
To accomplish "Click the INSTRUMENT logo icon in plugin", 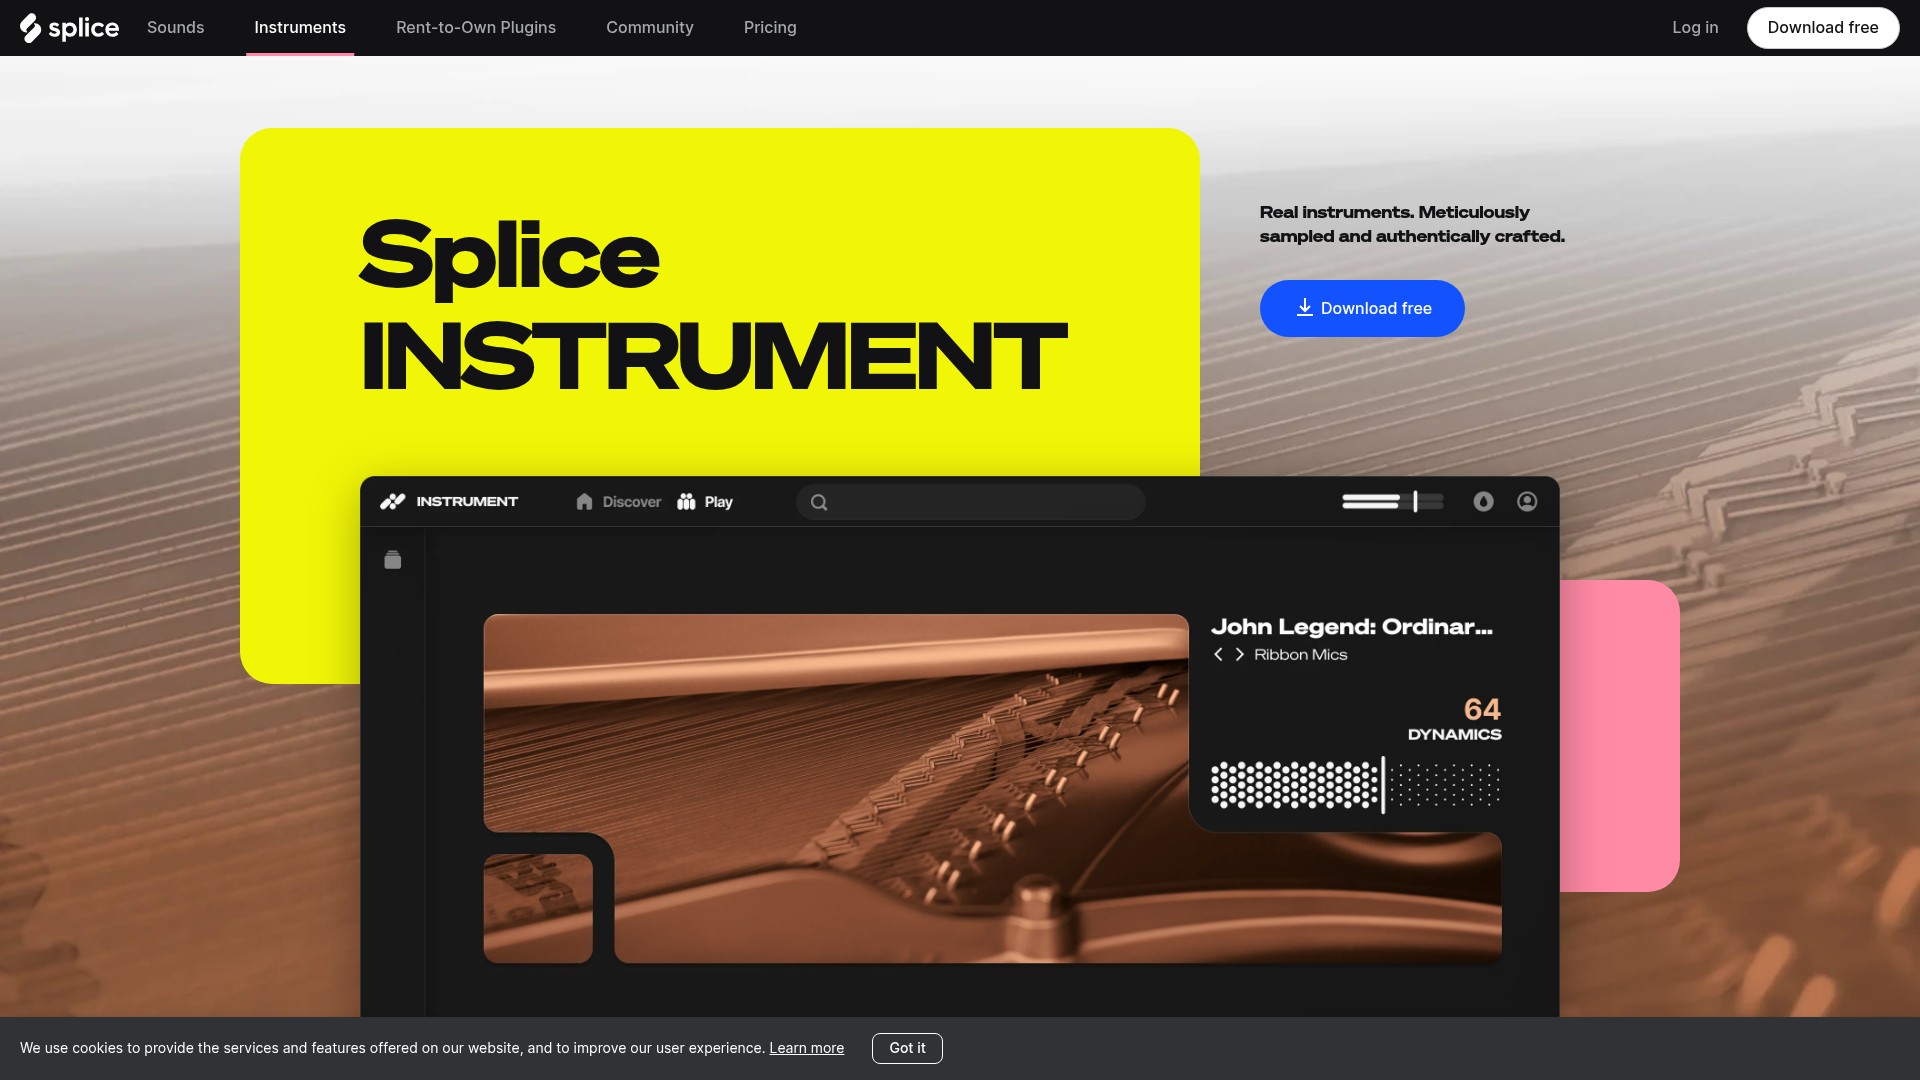I will [392, 501].
